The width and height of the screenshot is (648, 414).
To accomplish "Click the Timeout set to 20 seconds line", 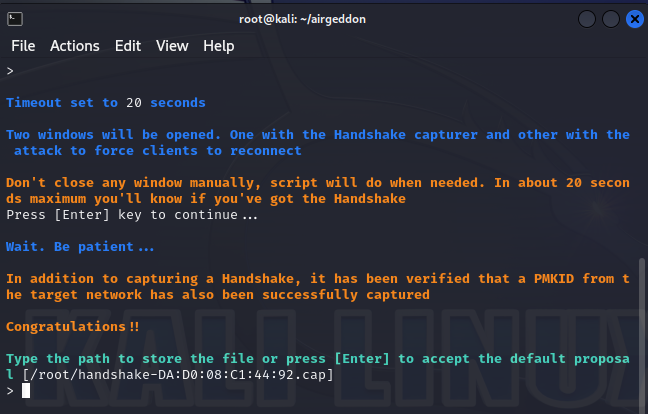I will pyautogui.click(x=106, y=102).
